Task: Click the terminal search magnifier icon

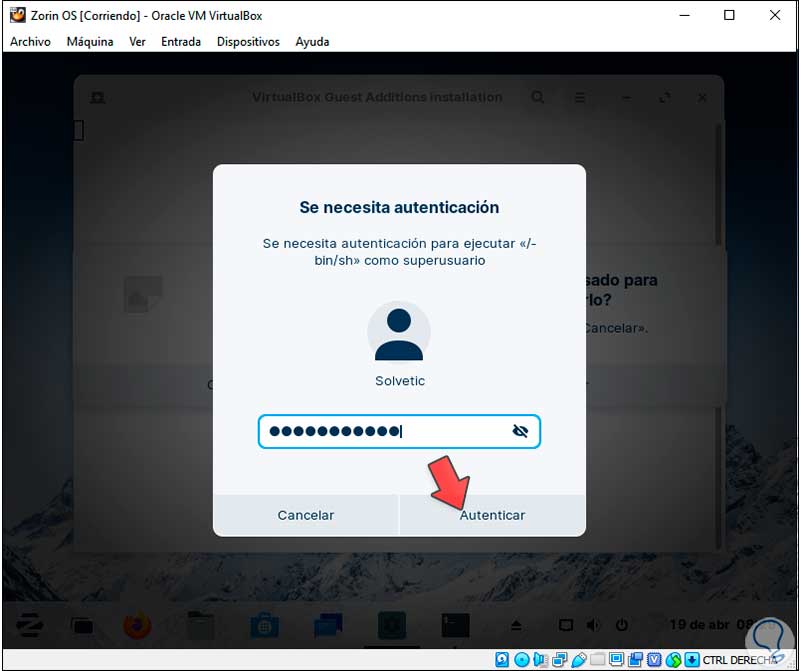Action: [x=537, y=97]
